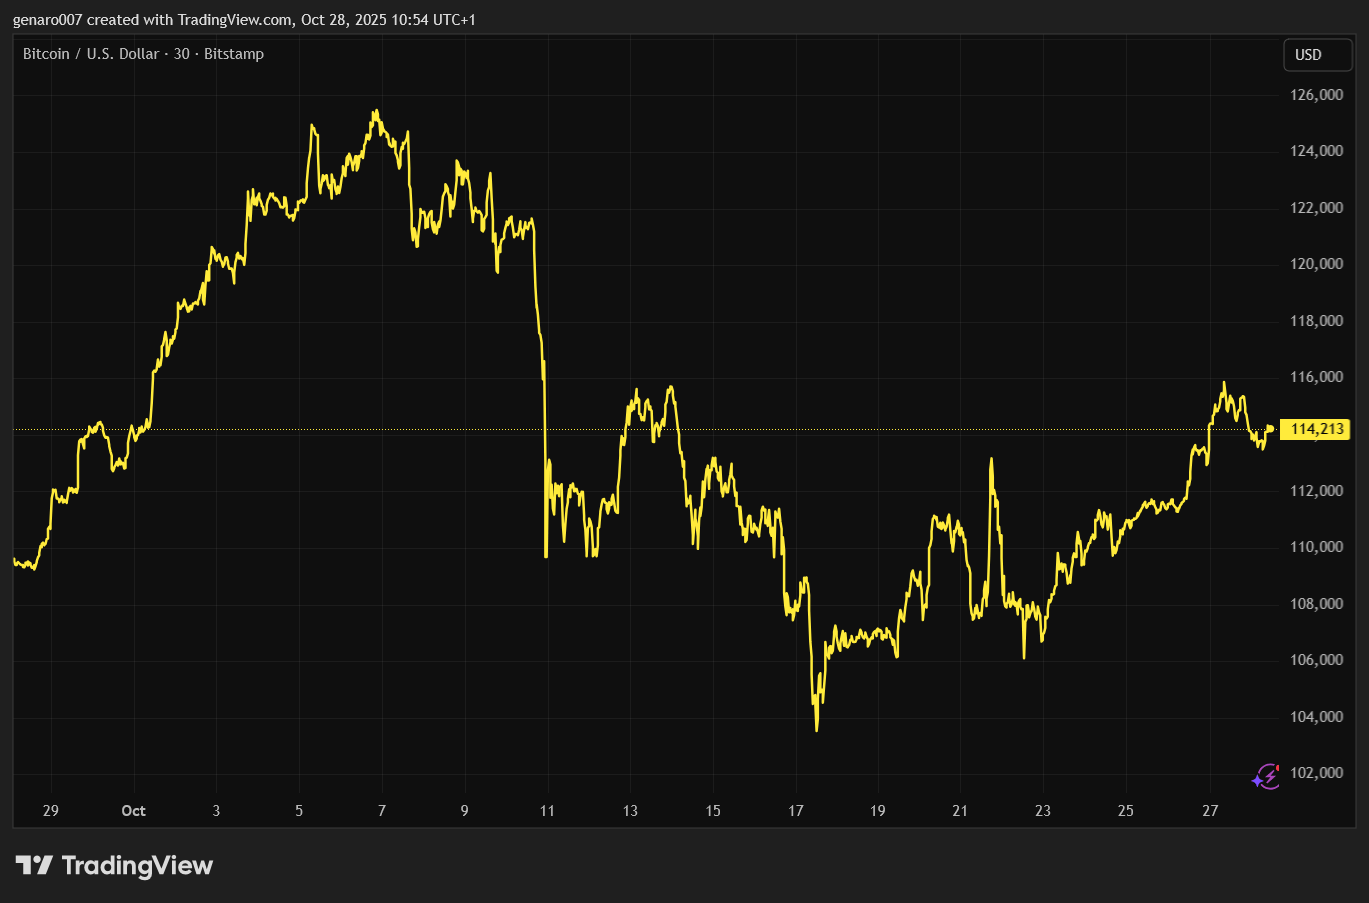Click the 106,000 price axis label
Screen dimensions: 1369x903
point(1317,660)
